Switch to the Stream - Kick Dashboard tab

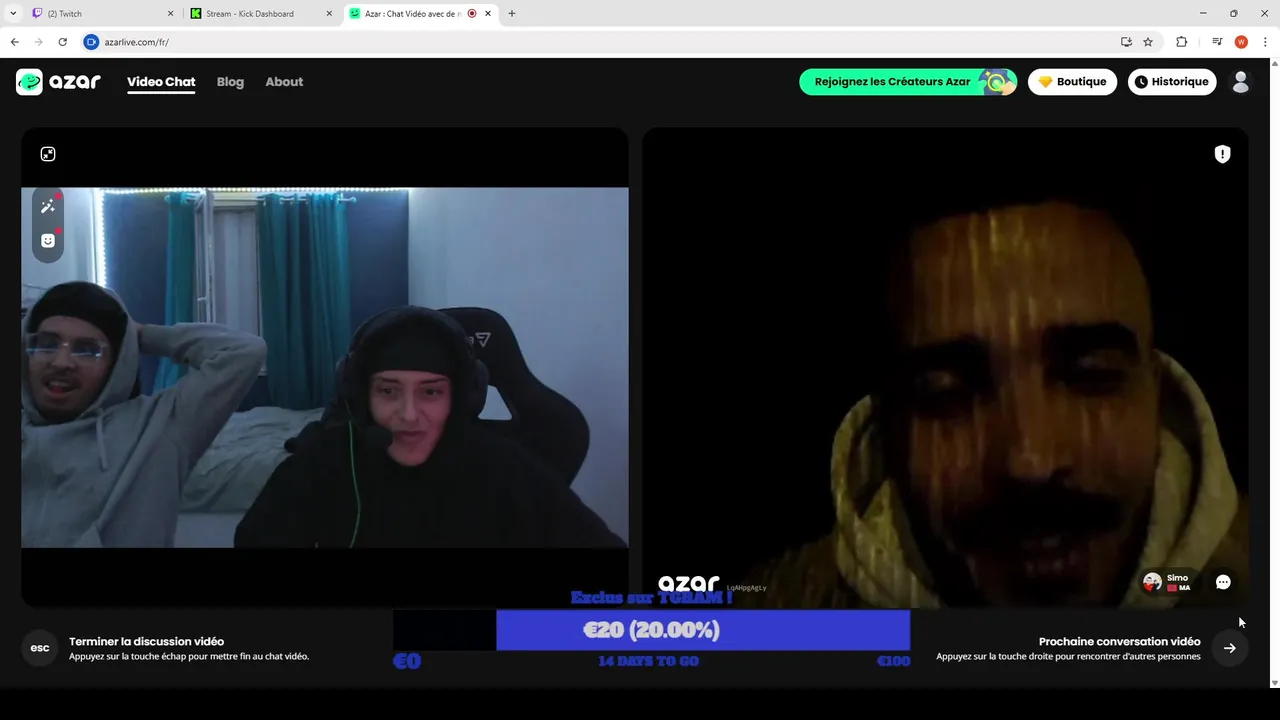coord(260,14)
